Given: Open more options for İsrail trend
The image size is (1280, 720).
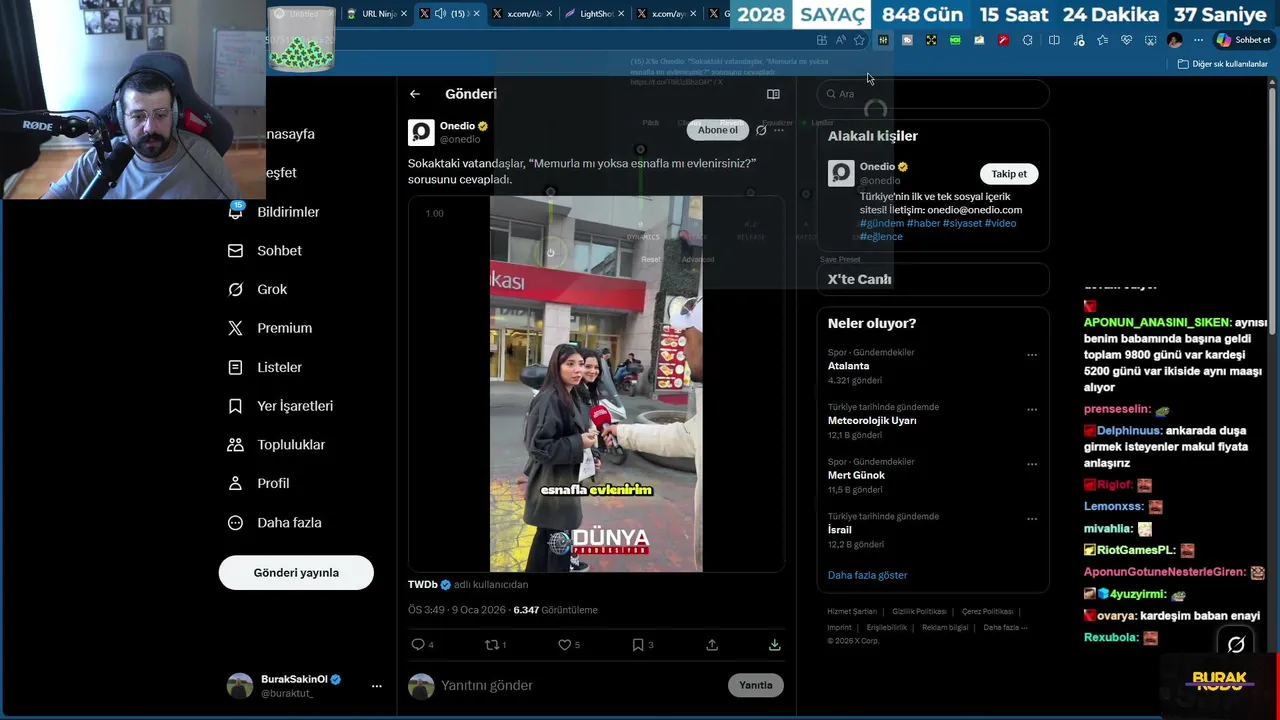Looking at the screenshot, I should (1032, 519).
